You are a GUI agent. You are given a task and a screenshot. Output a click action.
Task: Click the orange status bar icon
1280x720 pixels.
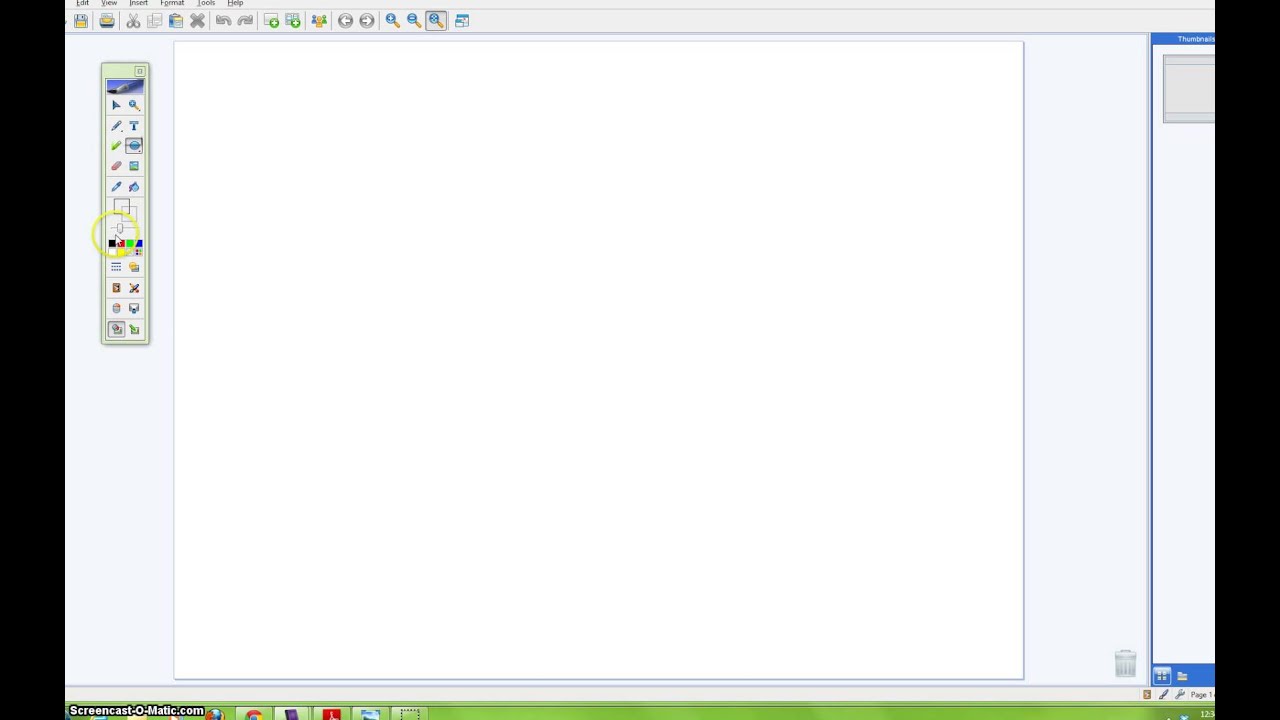[1147, 694]
